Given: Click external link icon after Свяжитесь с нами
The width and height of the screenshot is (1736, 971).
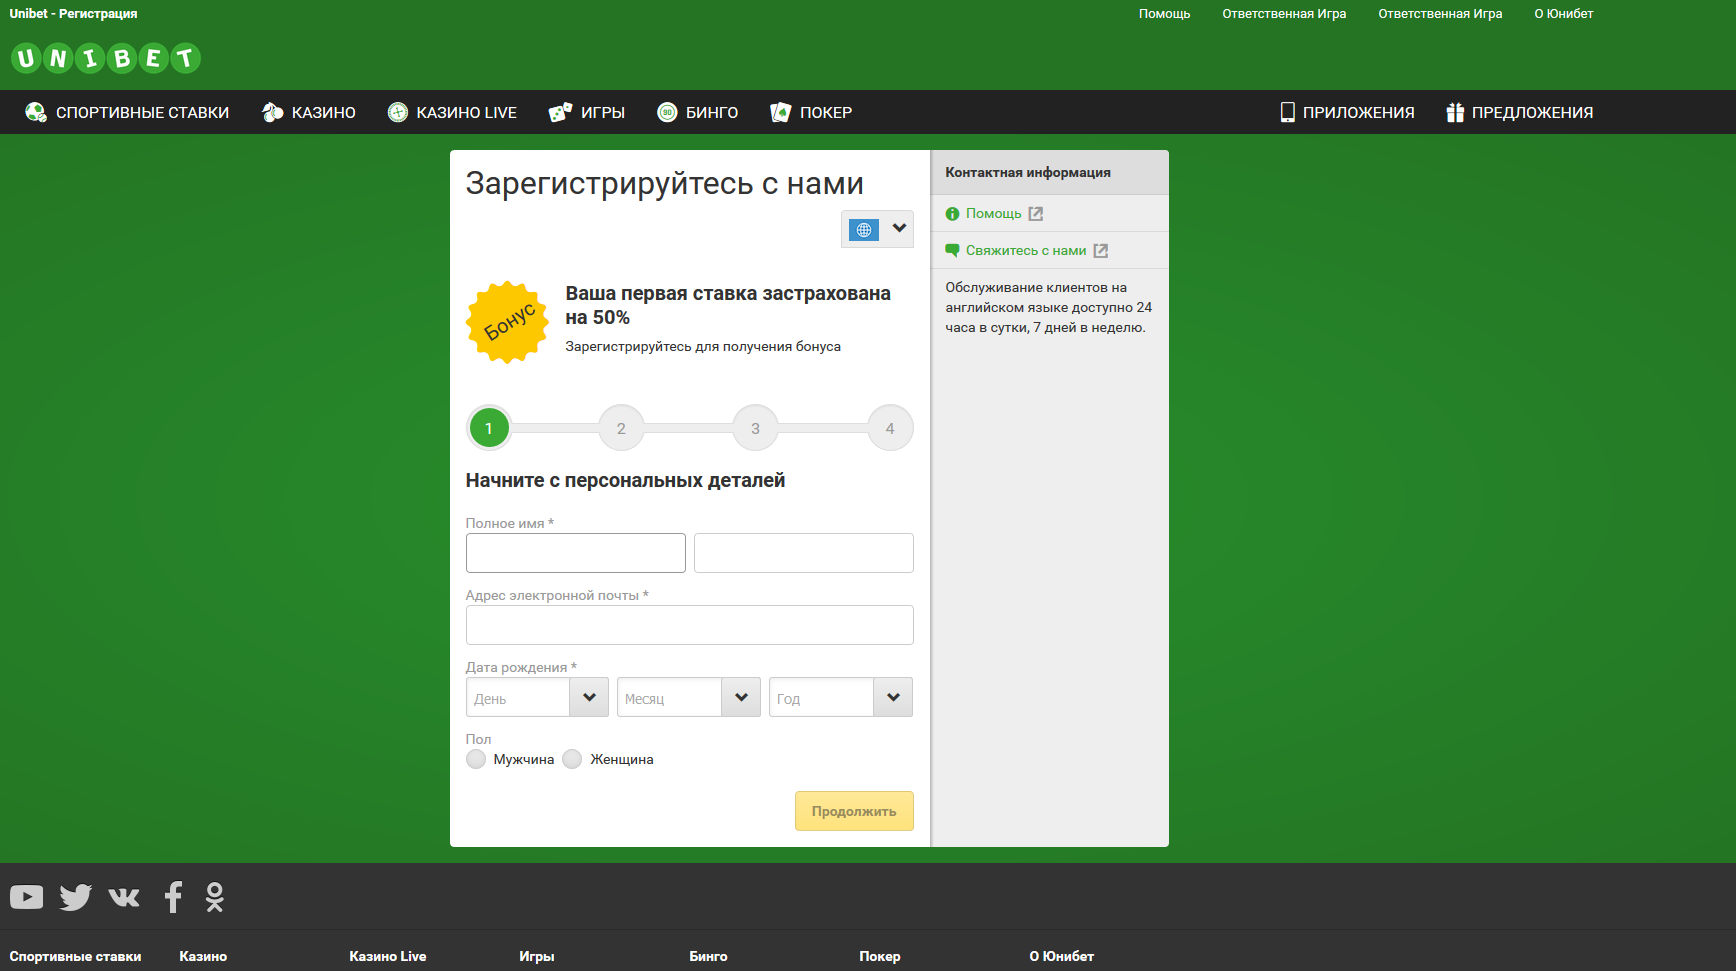Looking at the screenshot, I should [1101, 251].
